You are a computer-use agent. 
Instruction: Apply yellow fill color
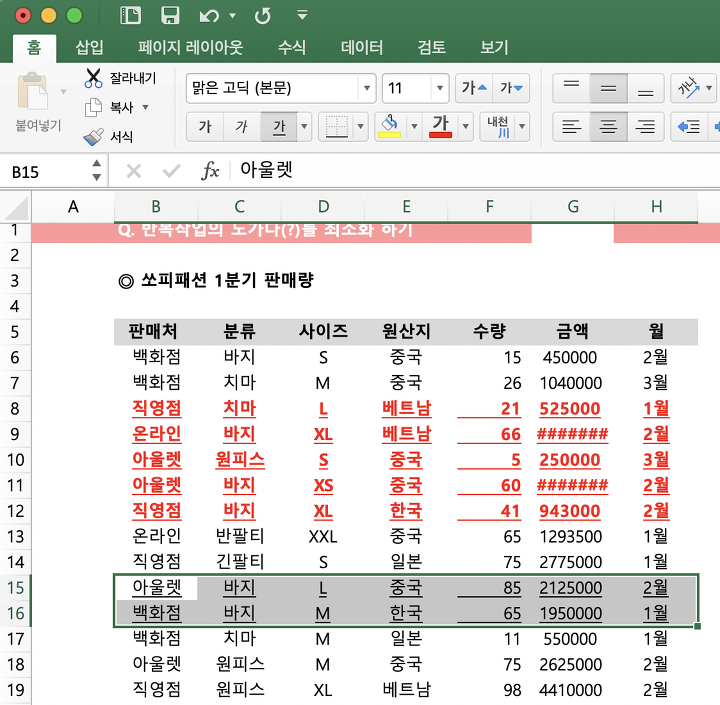[389, 126]
